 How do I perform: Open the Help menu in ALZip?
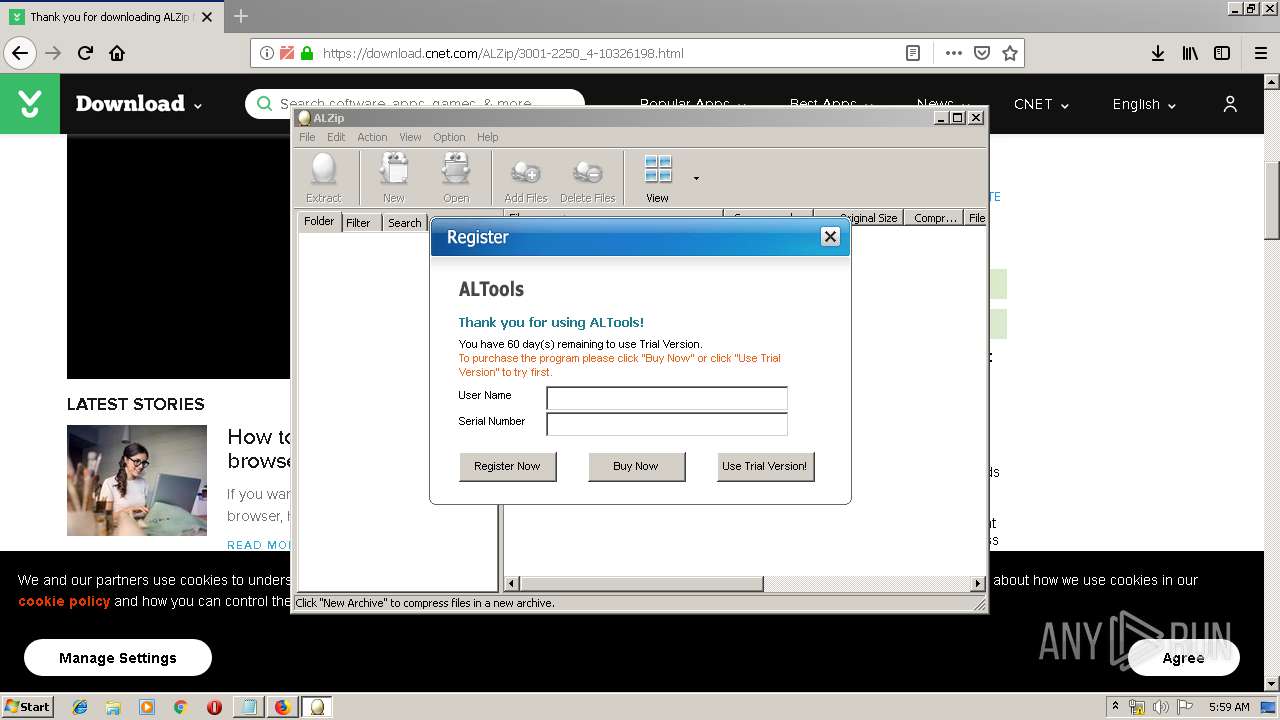click(487, 137)
